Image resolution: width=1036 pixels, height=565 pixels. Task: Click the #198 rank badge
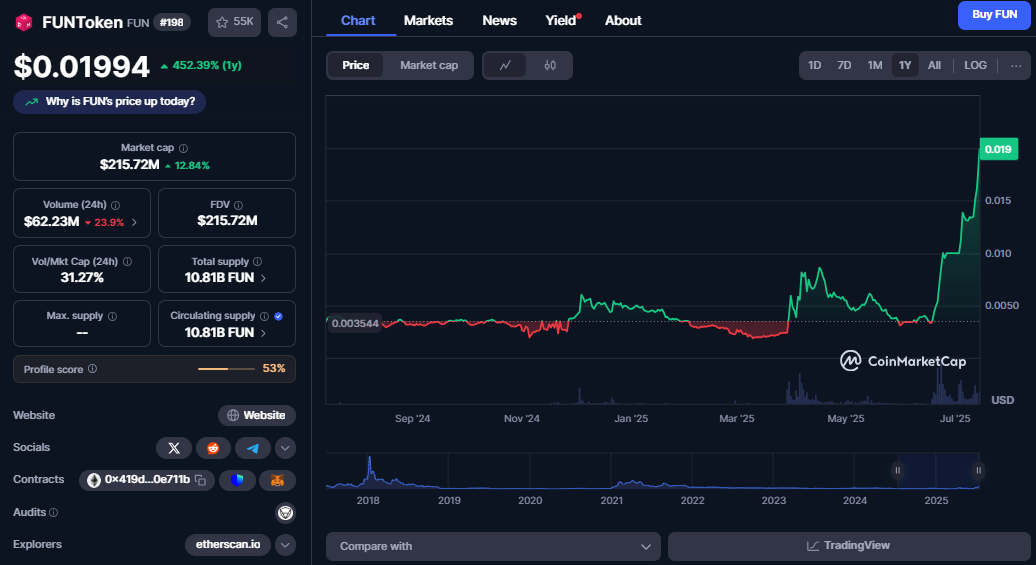tap(172, 22)
